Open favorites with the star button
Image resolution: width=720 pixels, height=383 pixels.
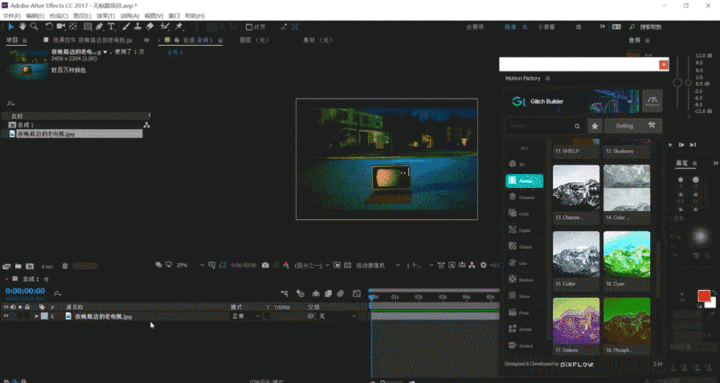coord(595,126)
